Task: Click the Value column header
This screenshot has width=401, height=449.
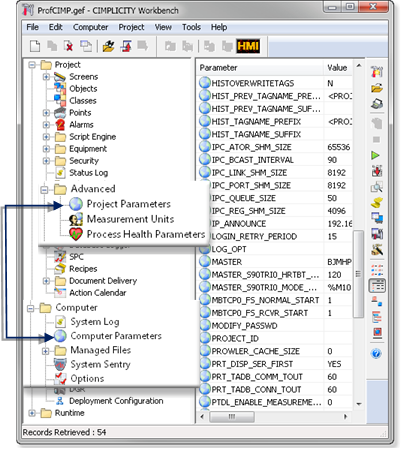Action: tap(338, 68)
